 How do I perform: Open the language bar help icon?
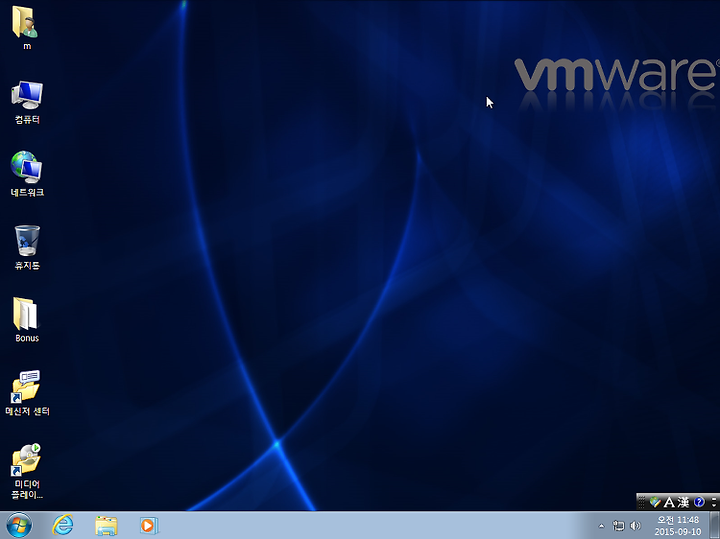pyautogui.click(x=699, y=502)
